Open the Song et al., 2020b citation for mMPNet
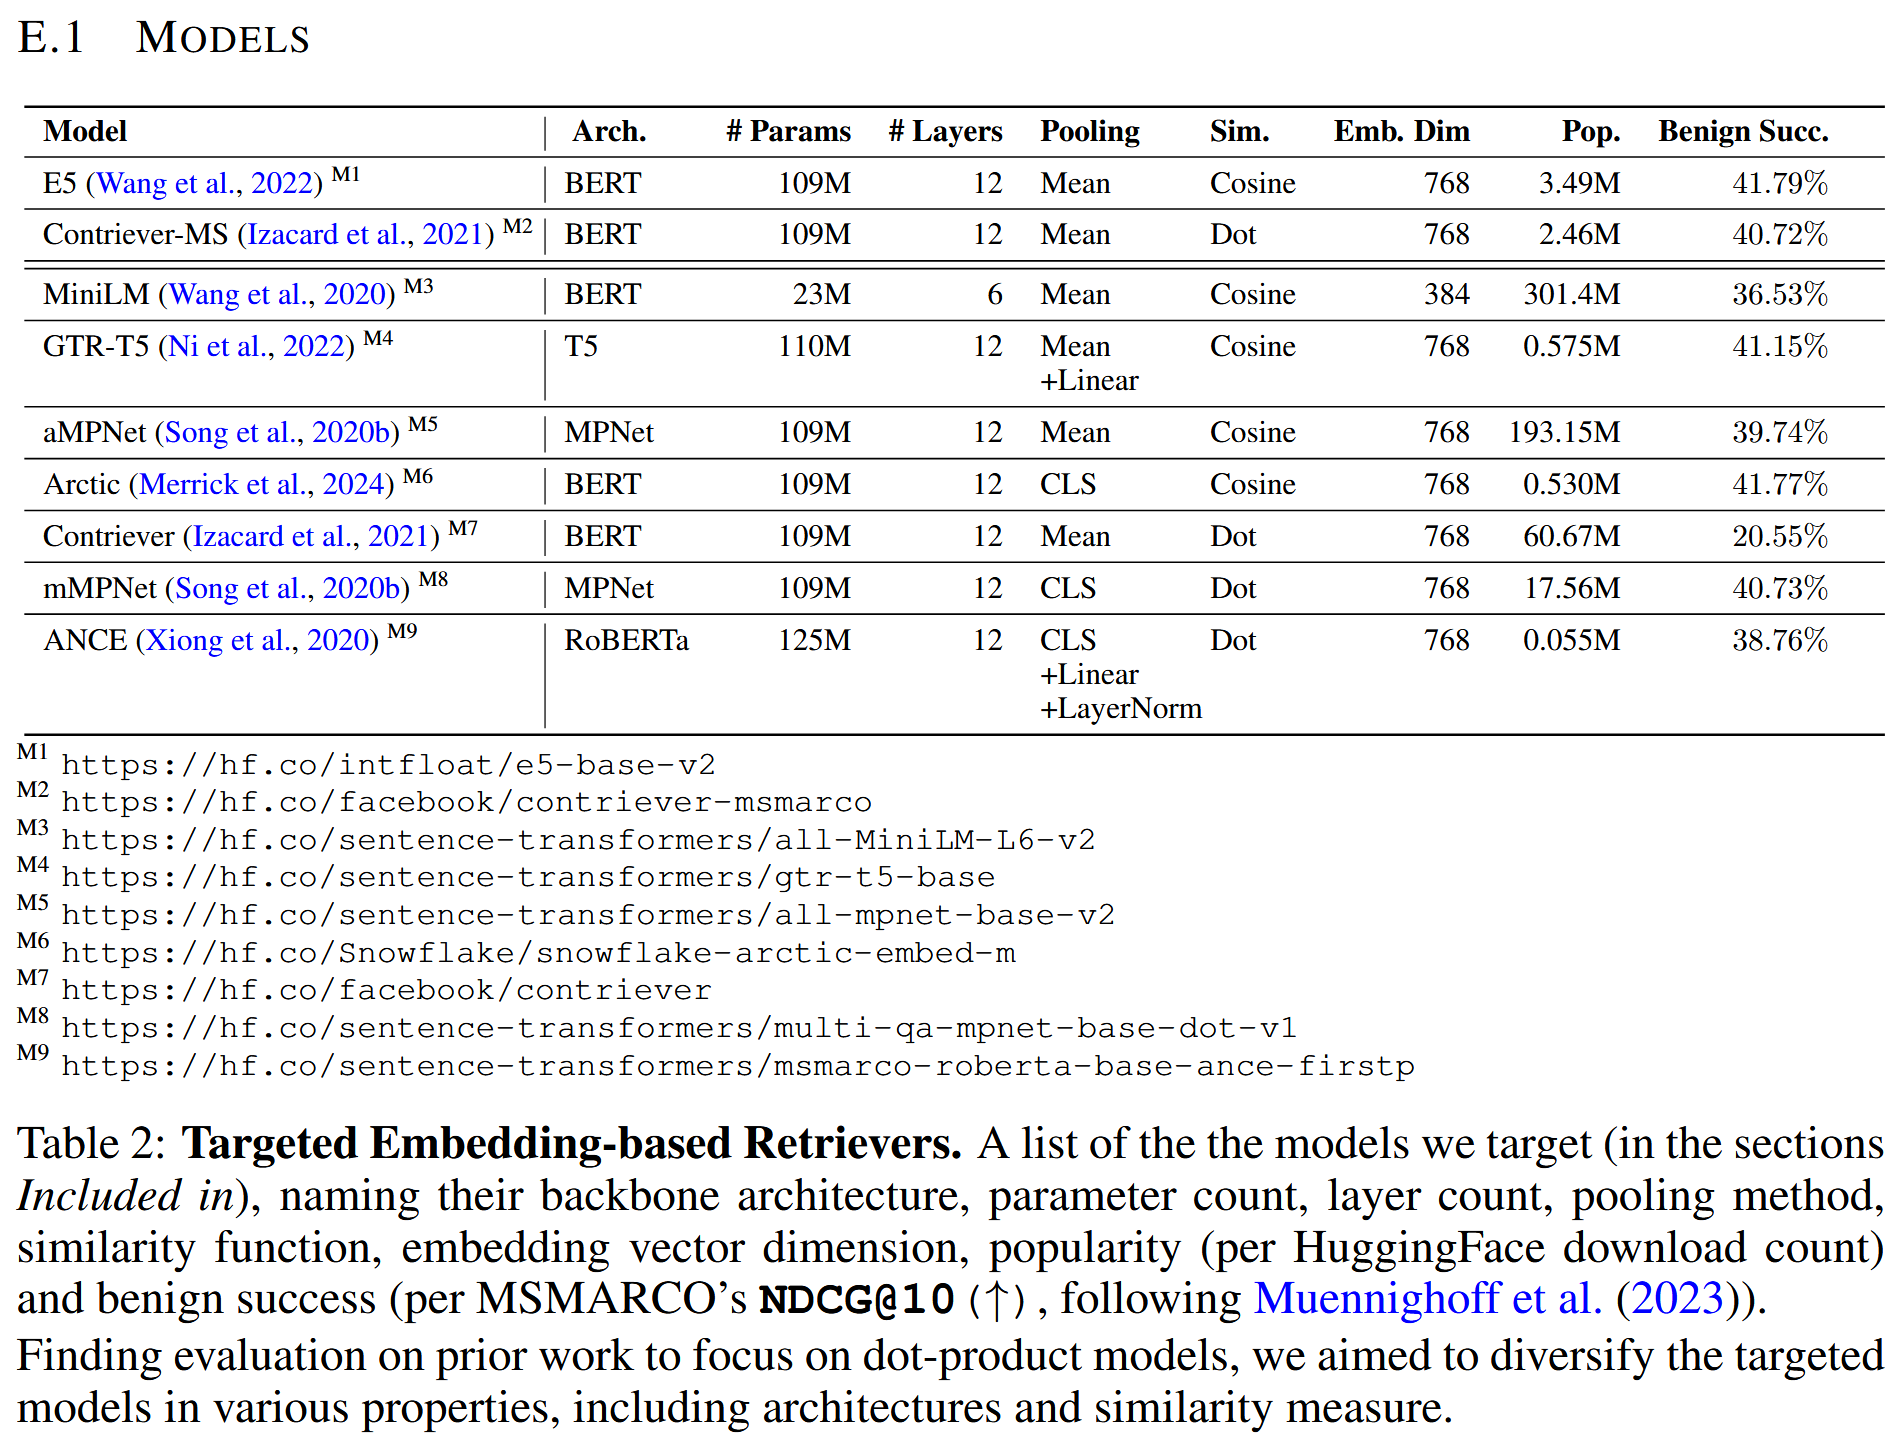Screen dimensions: 1897x1444 (x=288, y=589)
